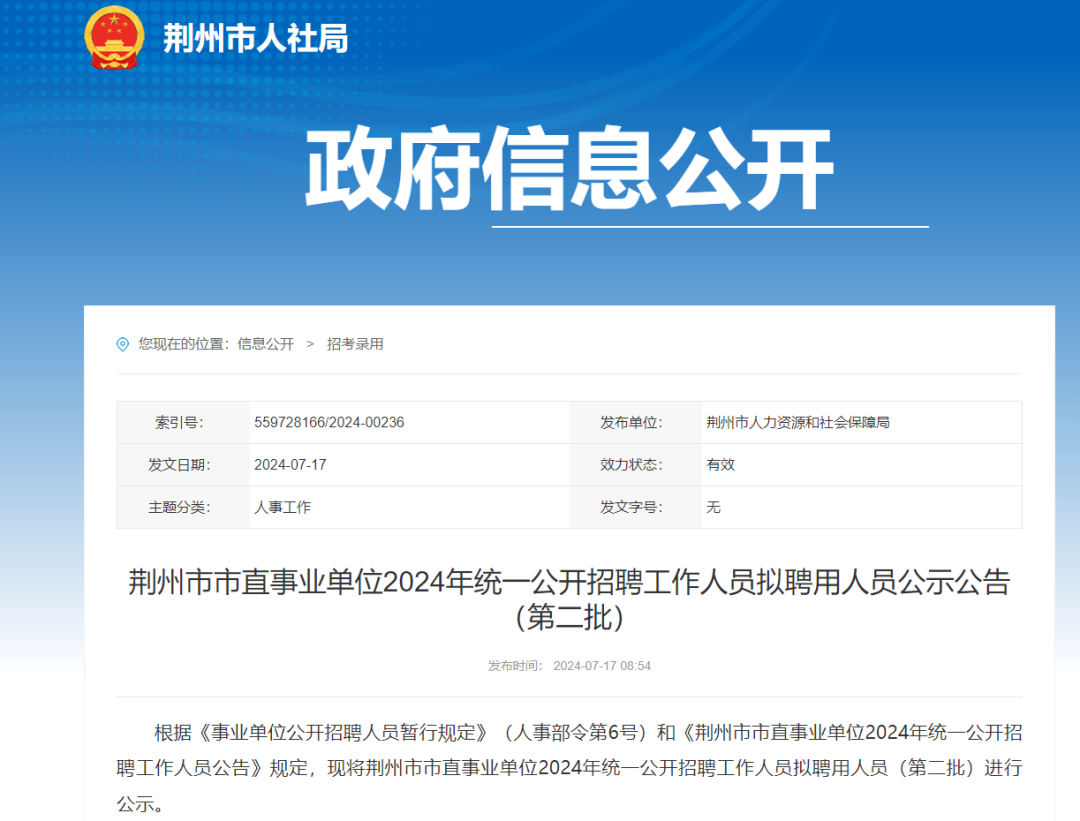Click the (第二批) subtitle line

point(570,617)
